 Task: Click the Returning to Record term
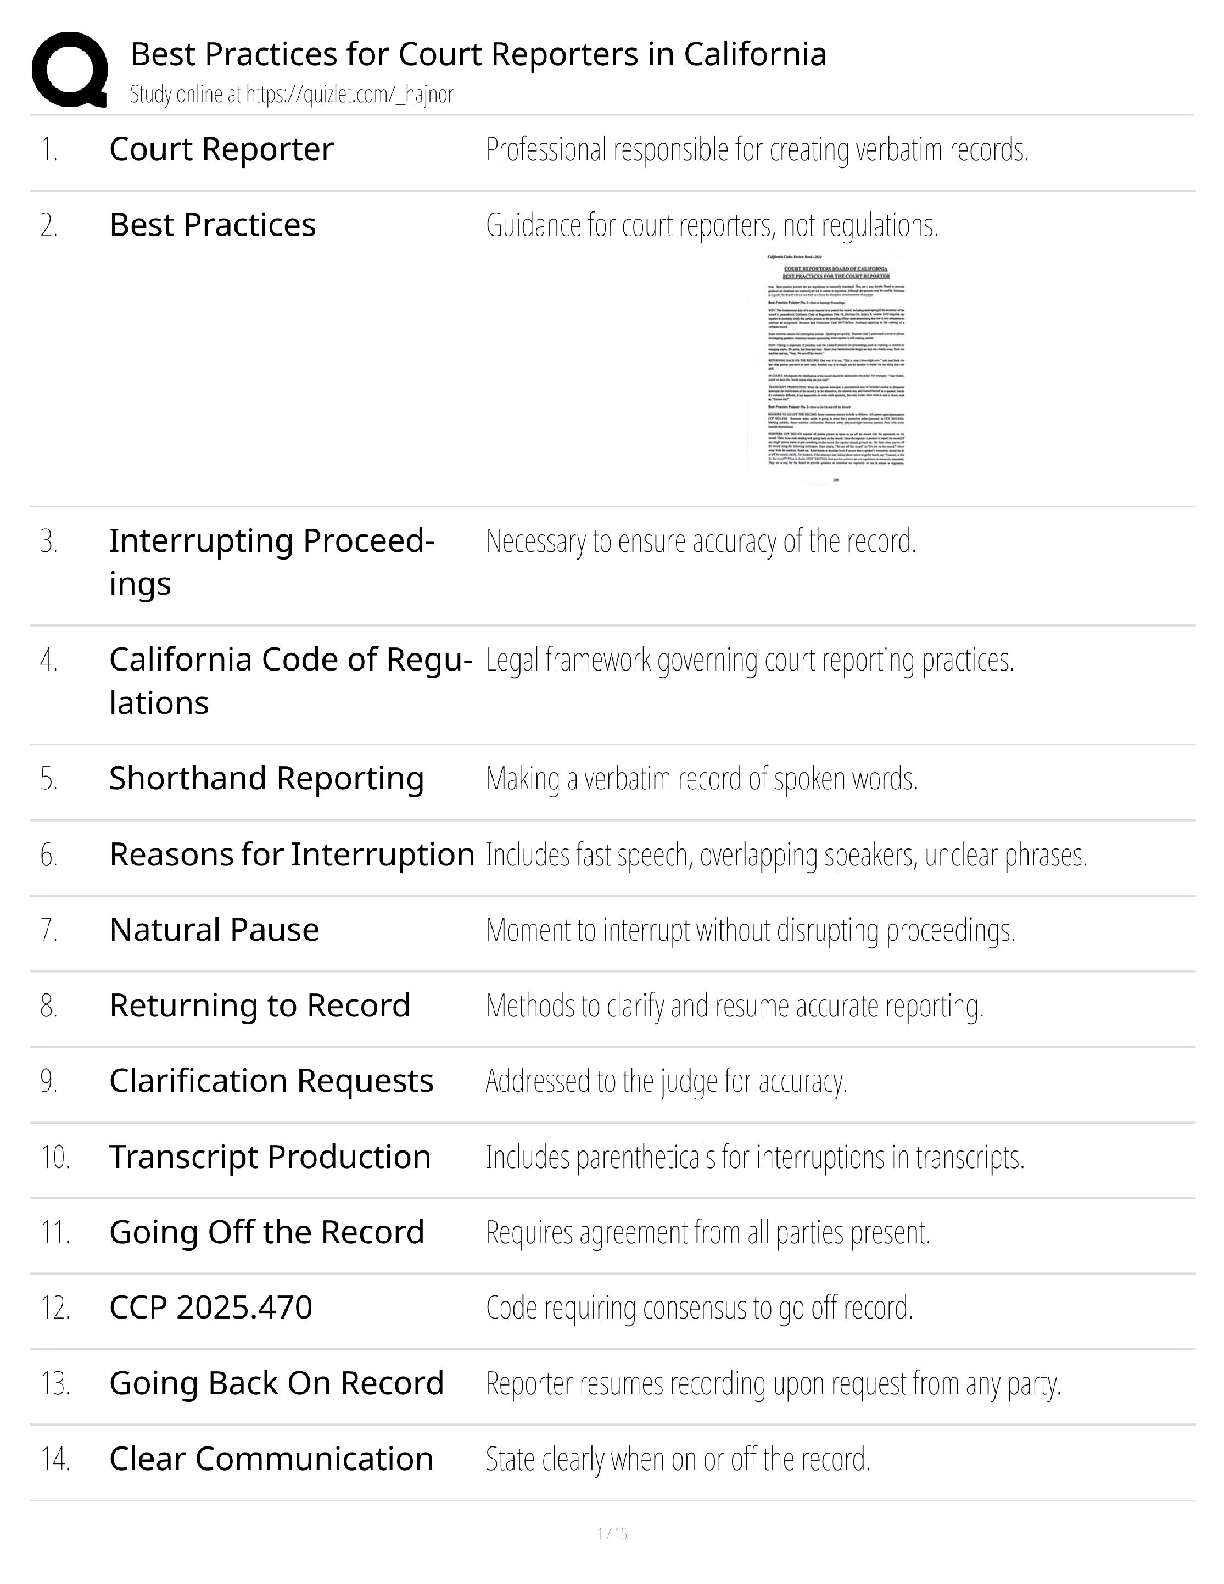259,1006
